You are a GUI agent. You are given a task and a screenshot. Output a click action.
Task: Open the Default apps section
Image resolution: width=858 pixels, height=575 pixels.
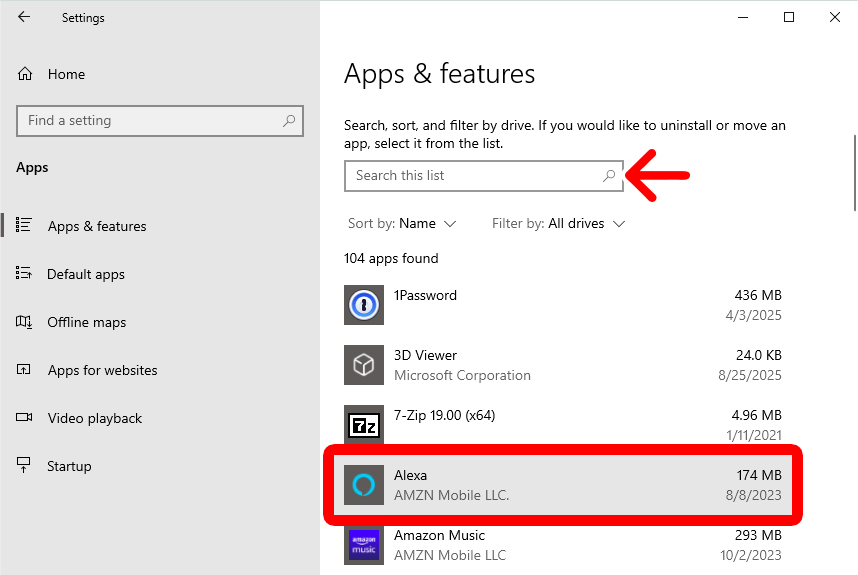(85, 274)
